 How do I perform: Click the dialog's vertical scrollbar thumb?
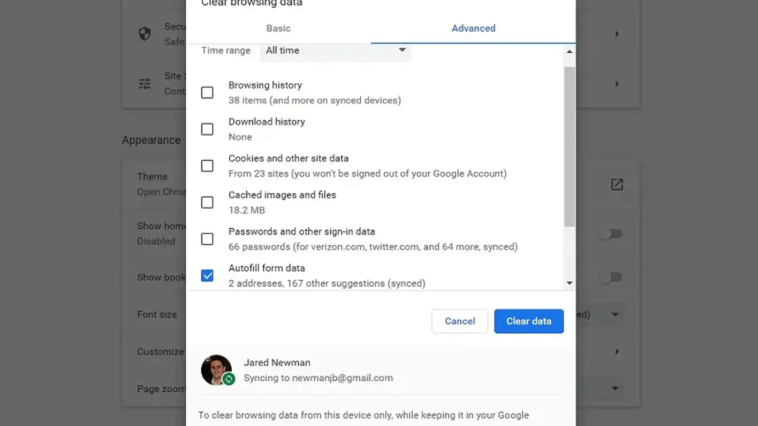point(569,146)
